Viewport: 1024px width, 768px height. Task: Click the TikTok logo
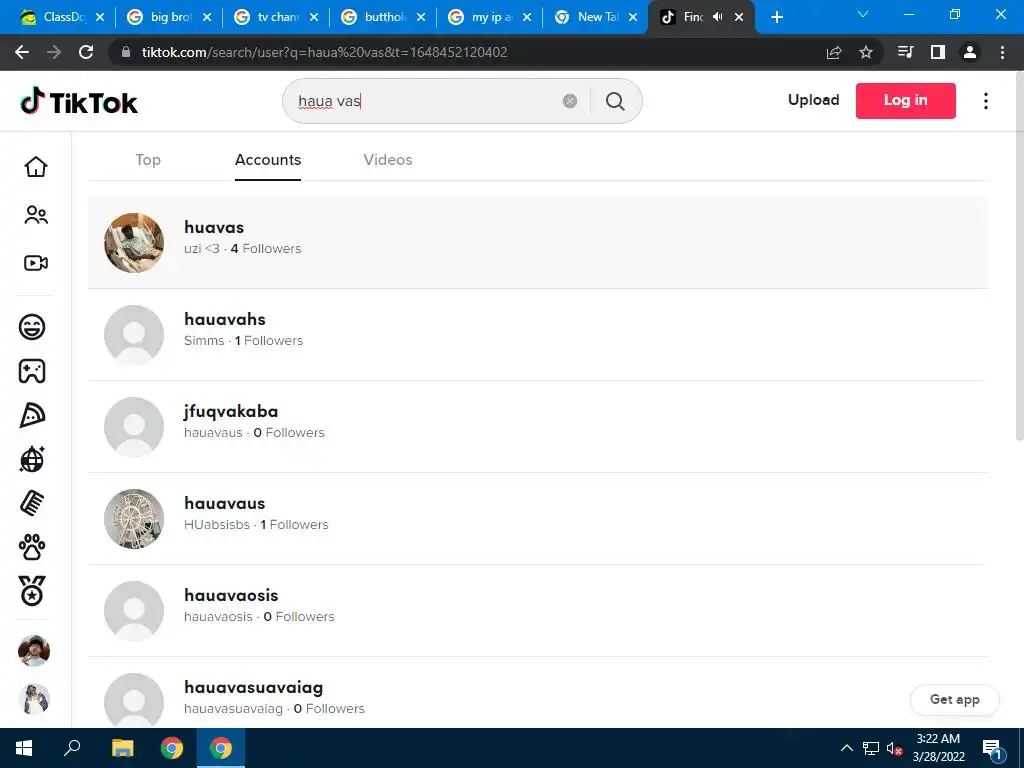[x=79, y=102]
